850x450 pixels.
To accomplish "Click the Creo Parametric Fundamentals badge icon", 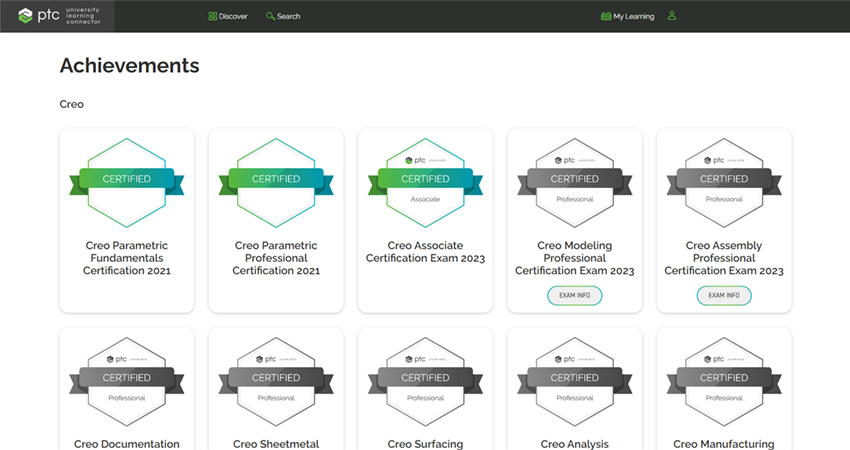I will coord(126,181).
